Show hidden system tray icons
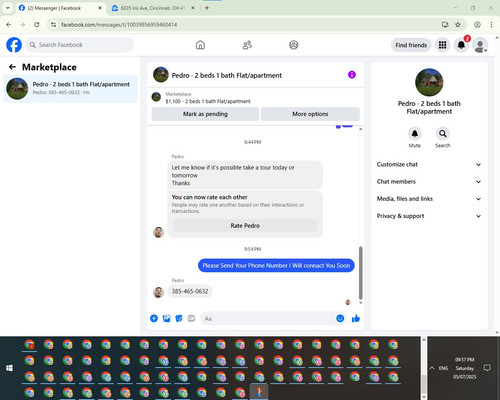 [432, 368]
